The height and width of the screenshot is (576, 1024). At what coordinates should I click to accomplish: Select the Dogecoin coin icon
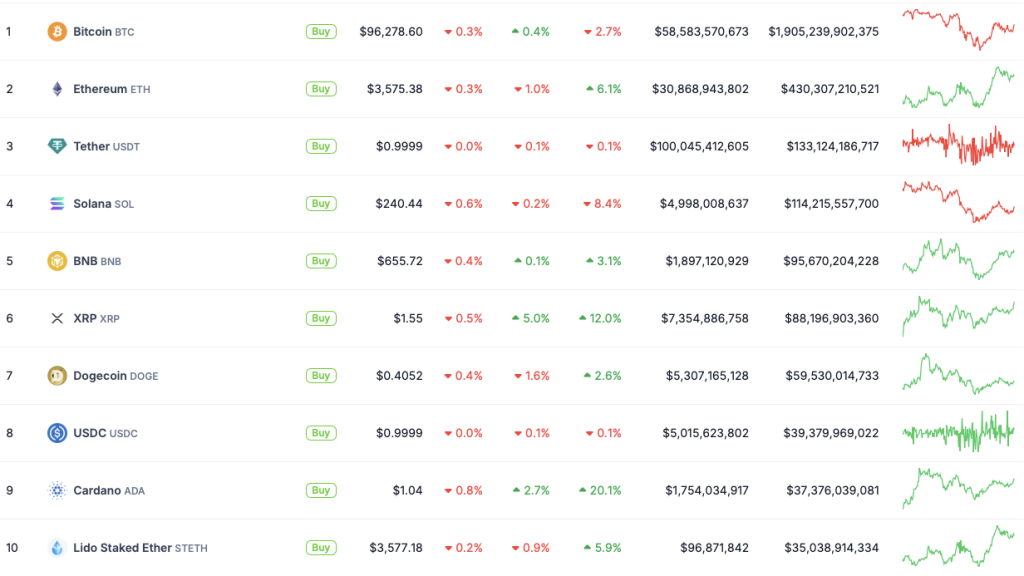[x=56, y=376]
